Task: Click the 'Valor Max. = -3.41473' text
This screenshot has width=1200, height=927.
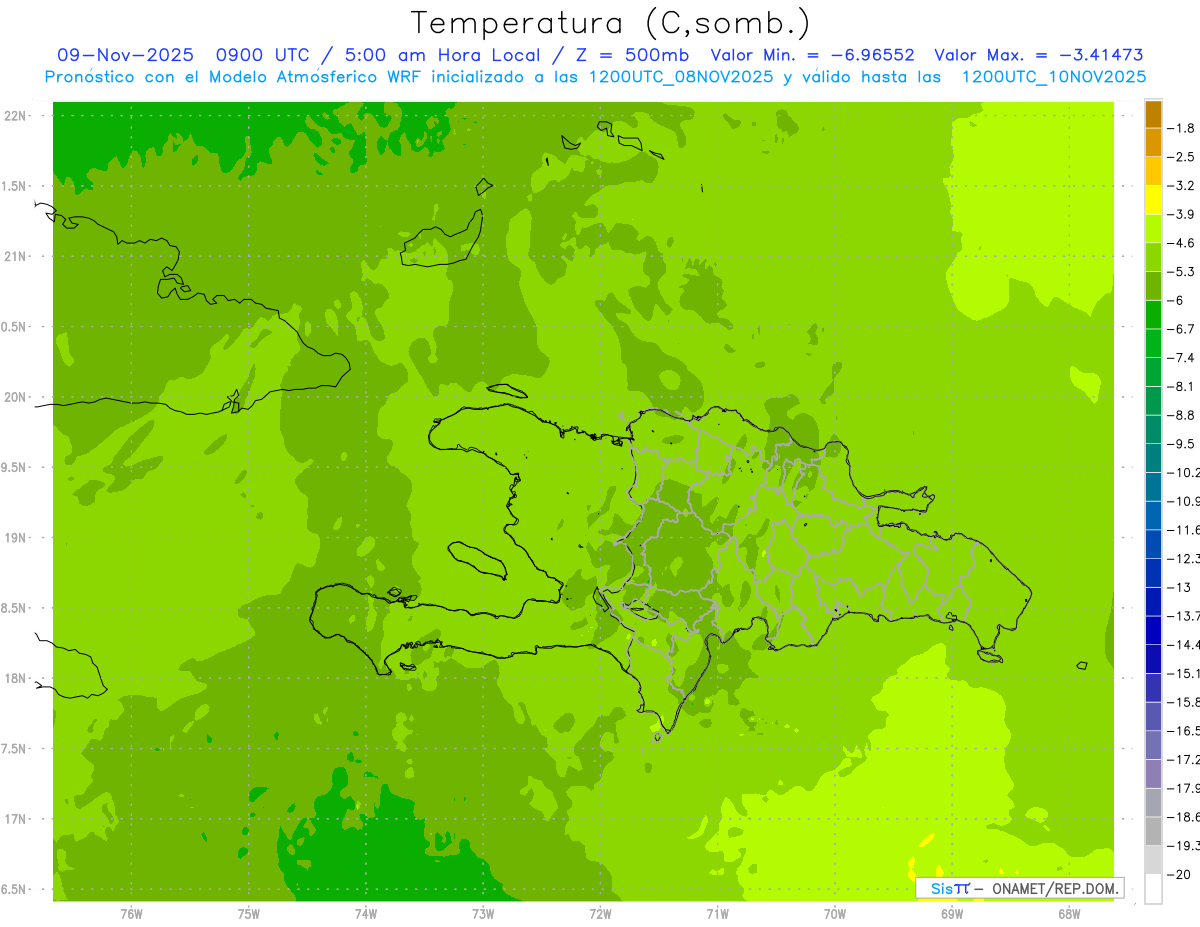Action: point(1038,55)
